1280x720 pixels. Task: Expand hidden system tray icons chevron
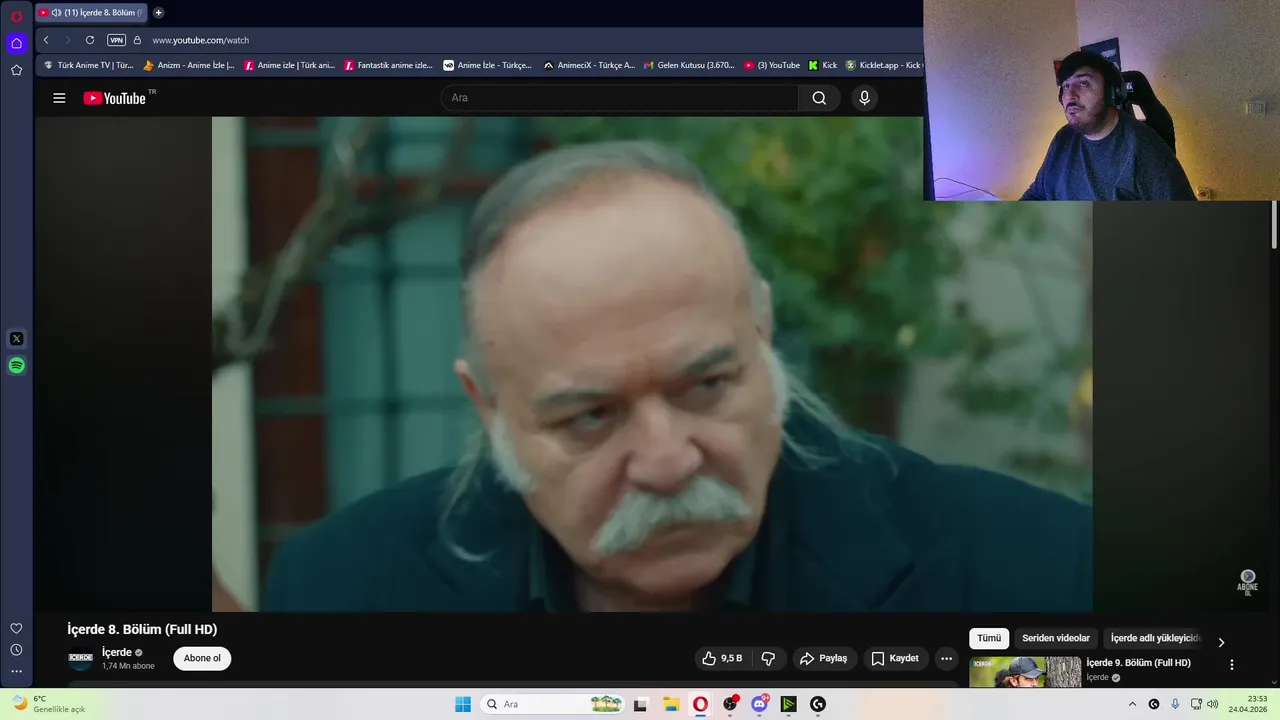(x=1132, y=704)
